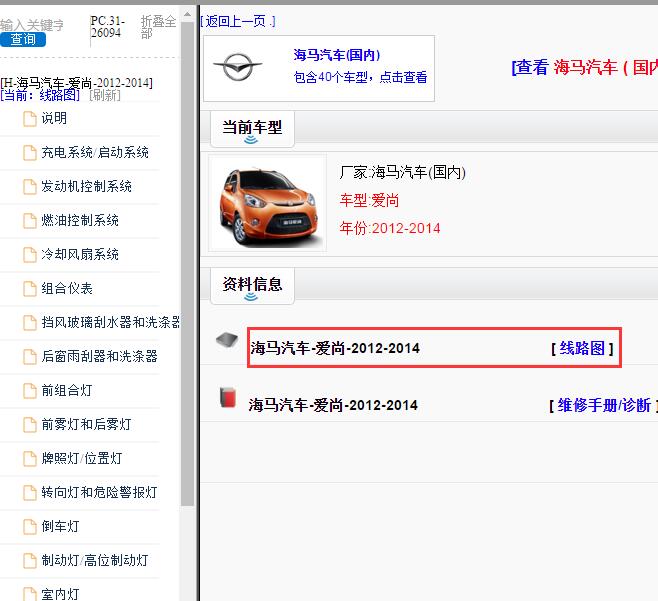
Task: Select the 资料信息 tab
Action: tap(252, 286)
